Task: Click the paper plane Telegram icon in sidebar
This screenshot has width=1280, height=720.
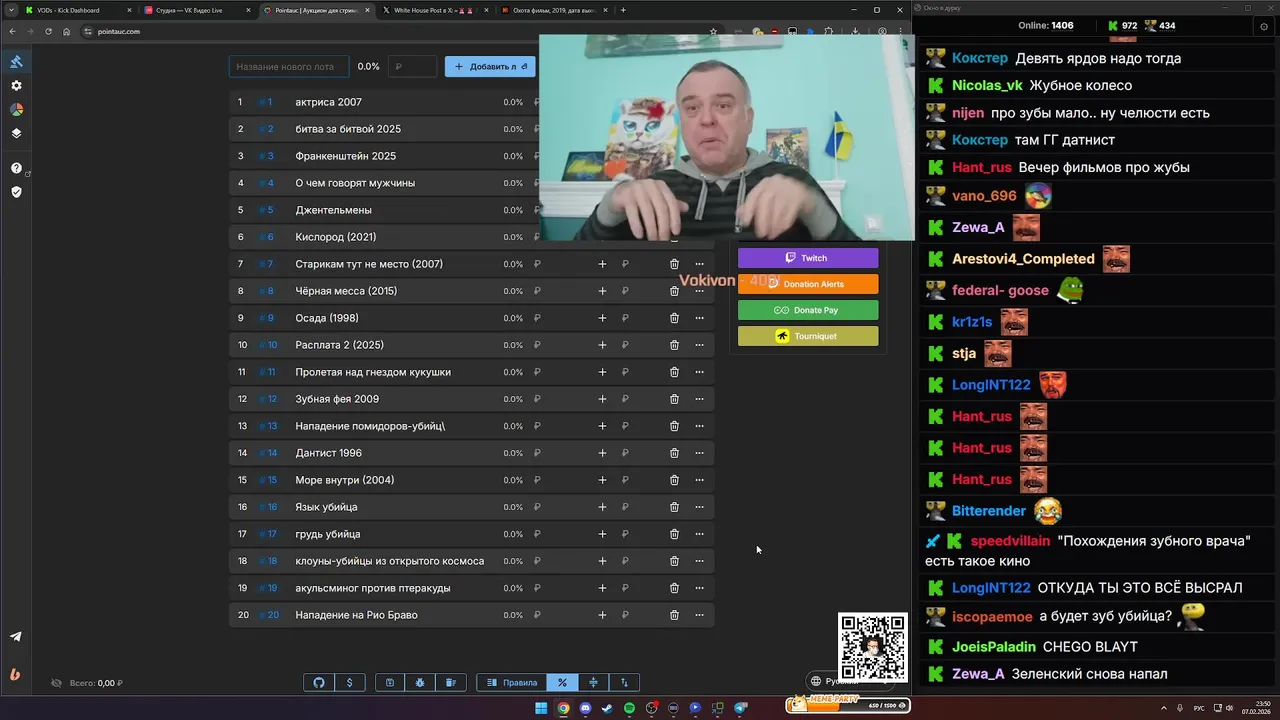Action: point(16,637)
